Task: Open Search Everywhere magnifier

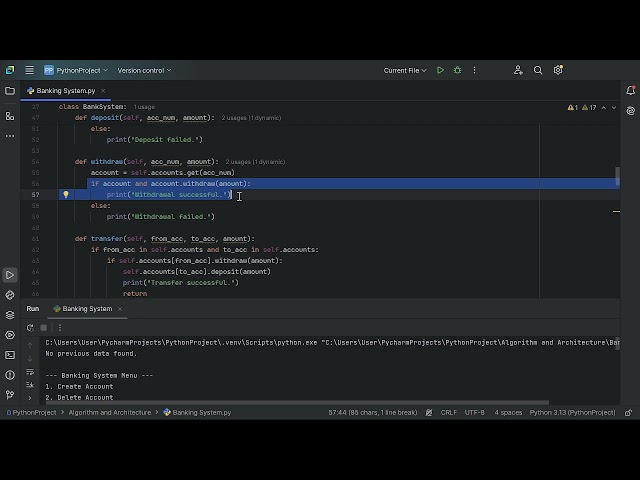Action: 538,70
